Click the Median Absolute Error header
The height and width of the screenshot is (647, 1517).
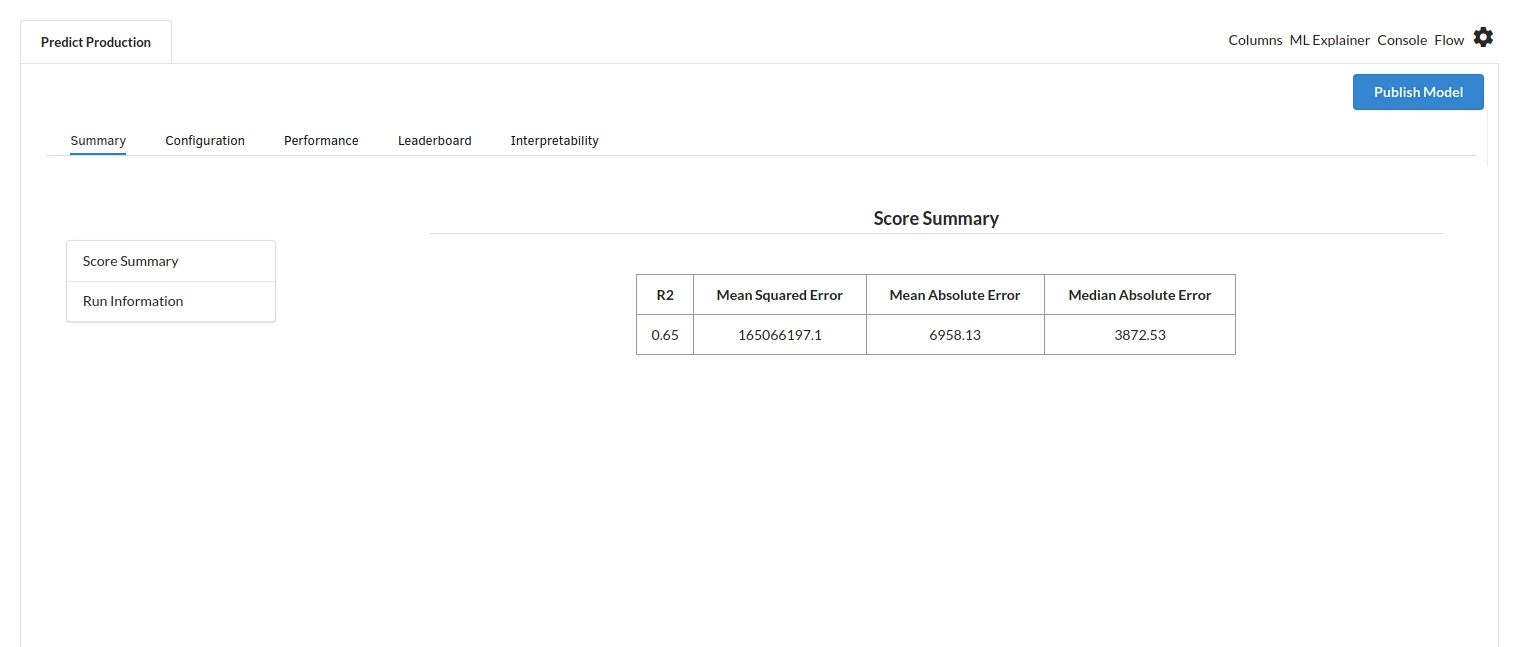click(1139, 295)
